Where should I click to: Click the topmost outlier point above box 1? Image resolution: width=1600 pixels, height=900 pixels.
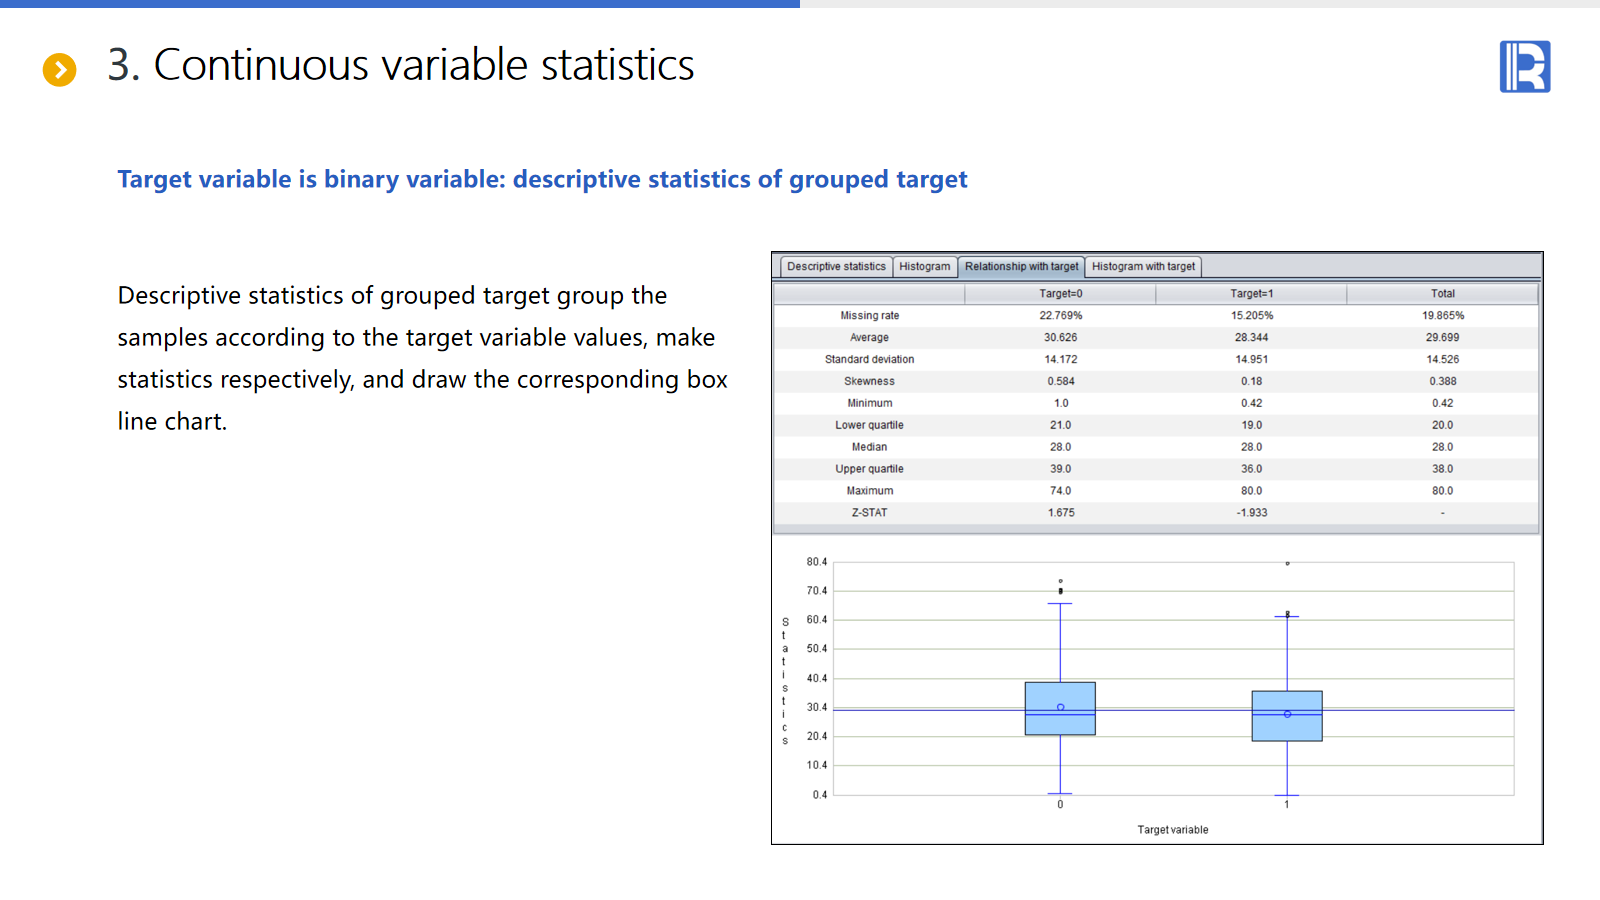tap(1287, 564)
